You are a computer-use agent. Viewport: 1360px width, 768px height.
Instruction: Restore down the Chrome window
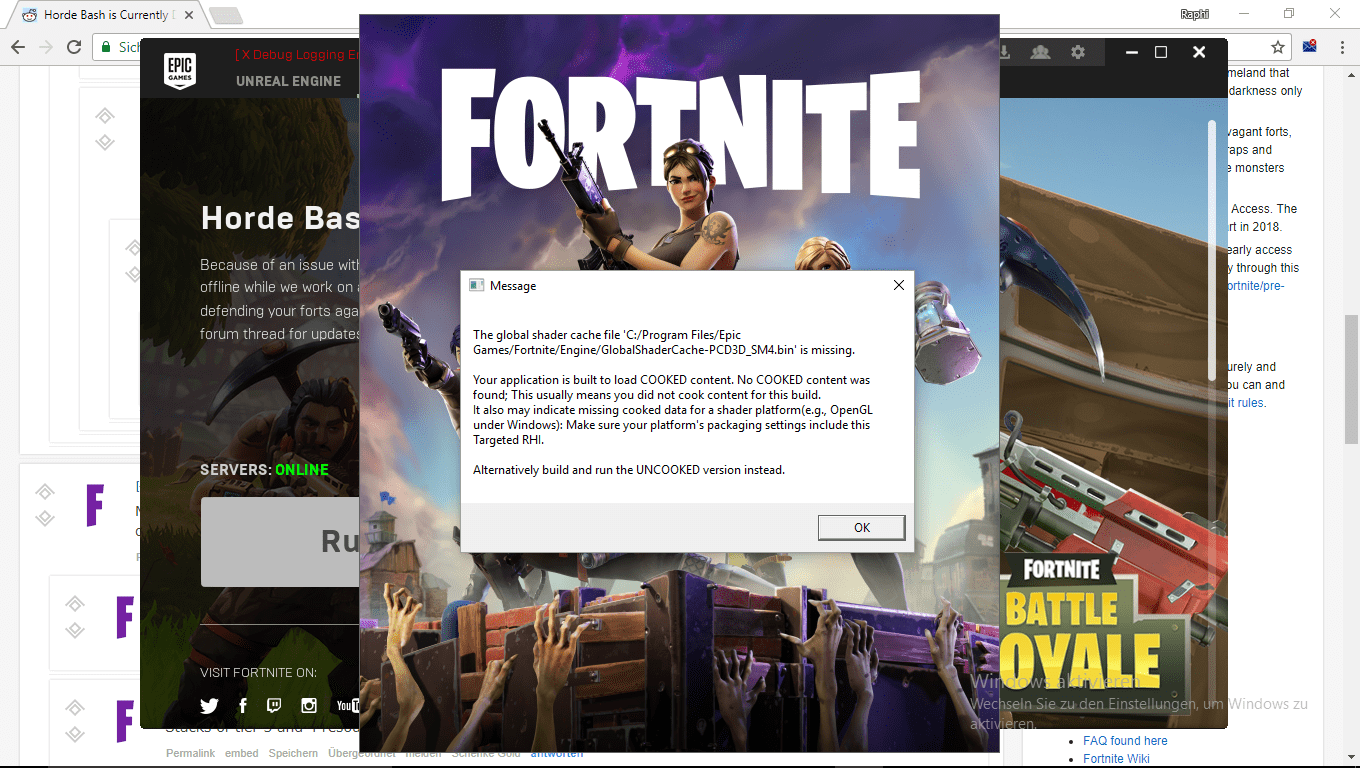coord(1289,14)
